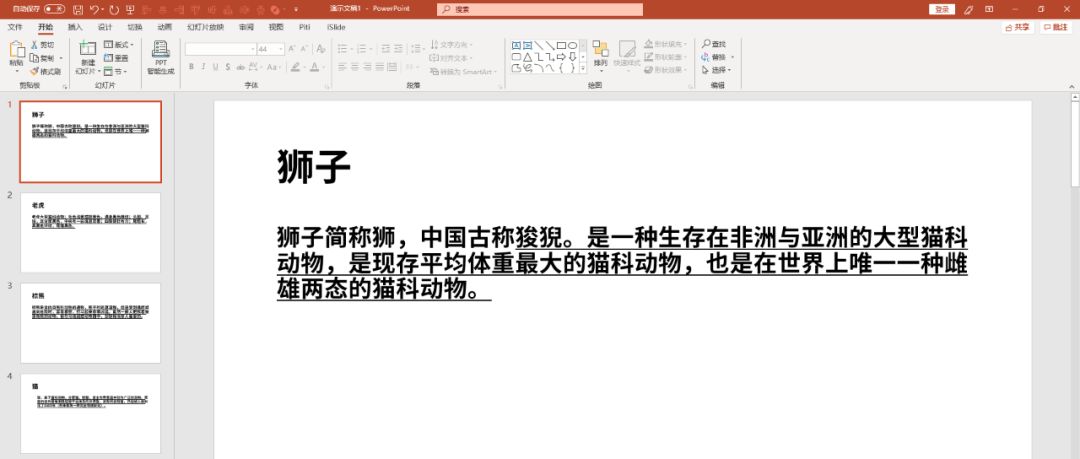1080x459 pixels.
Task: Toggle Strikethrough (ab) formatting
Action: pos(240,67)
